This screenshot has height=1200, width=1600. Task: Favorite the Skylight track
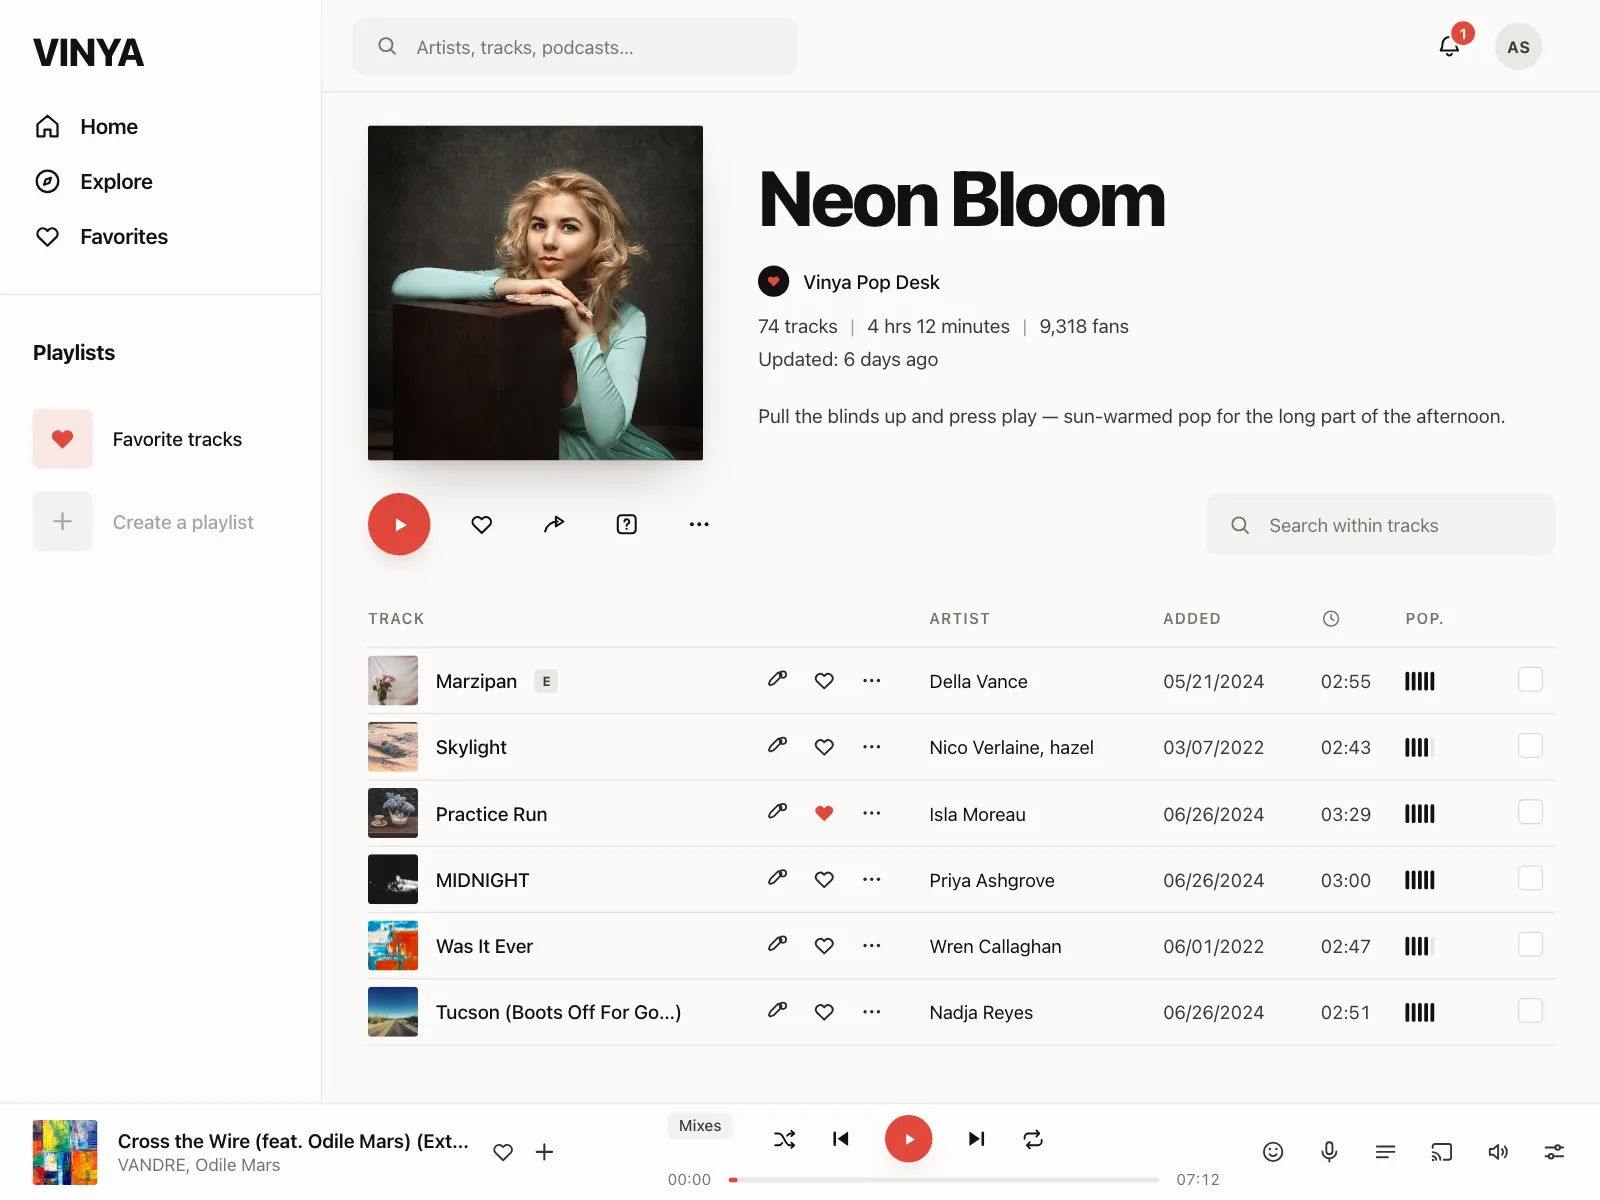(x=824, y=747)
